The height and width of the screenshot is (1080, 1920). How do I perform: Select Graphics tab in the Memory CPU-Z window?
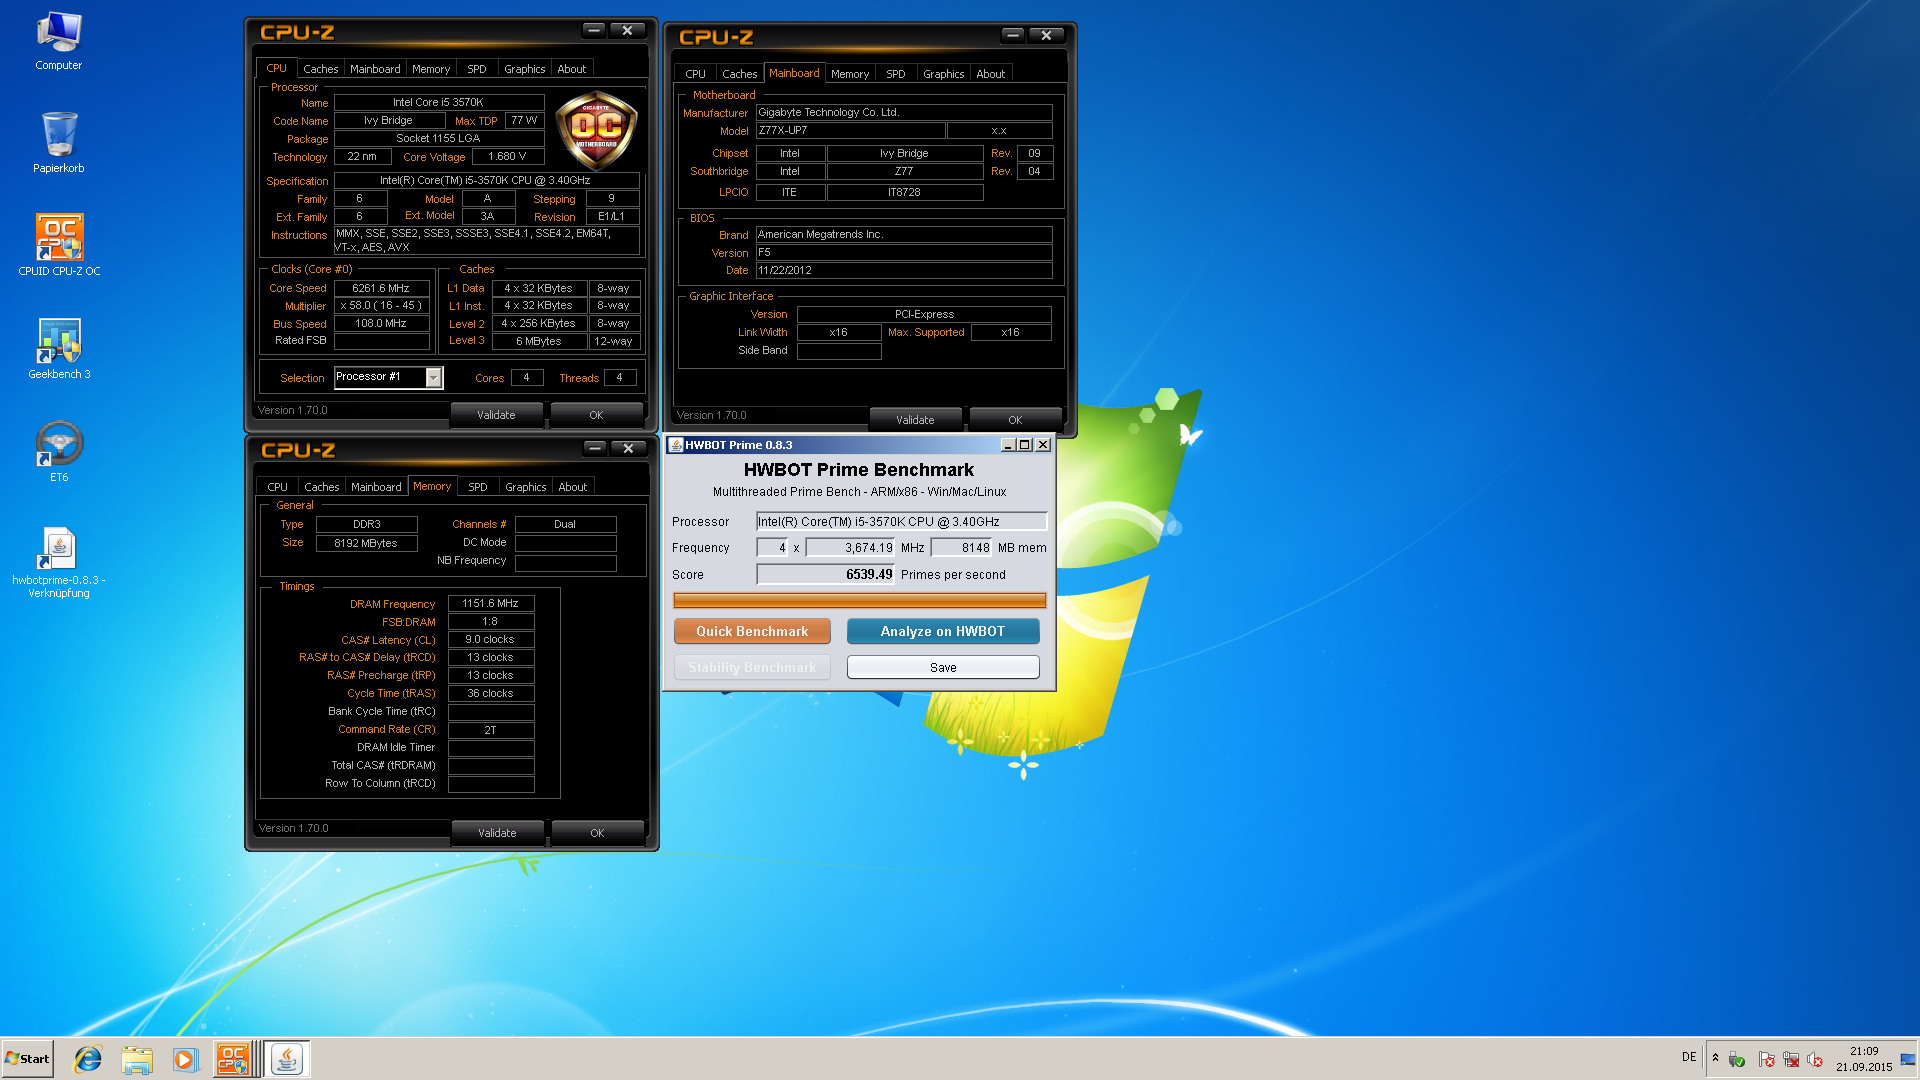[526, 487]
